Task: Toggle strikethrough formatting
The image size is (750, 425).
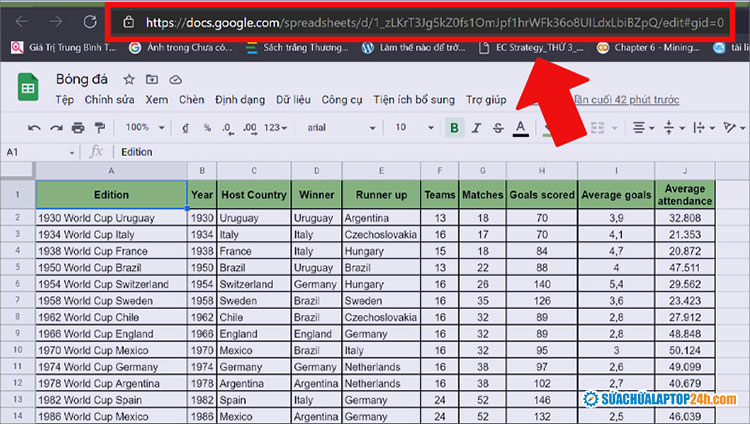Action: pos(498,128)
